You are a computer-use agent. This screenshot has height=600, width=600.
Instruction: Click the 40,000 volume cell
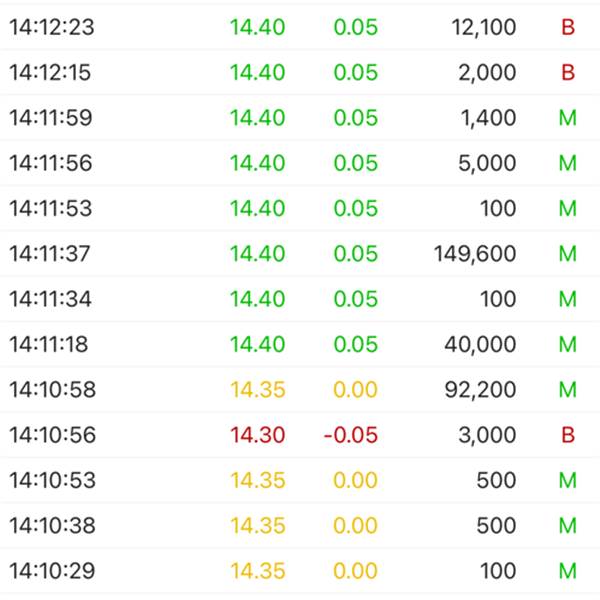[481, 345]
